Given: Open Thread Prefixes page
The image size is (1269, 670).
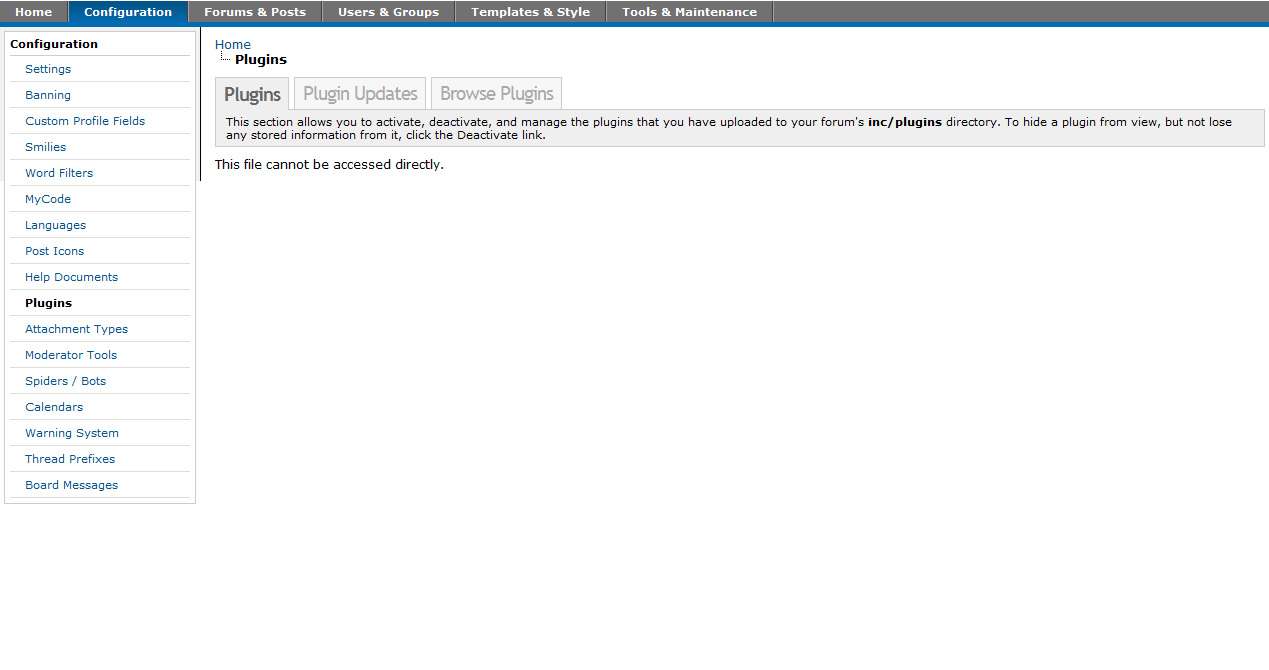Looking at the screenshot, I should point(70,459).
